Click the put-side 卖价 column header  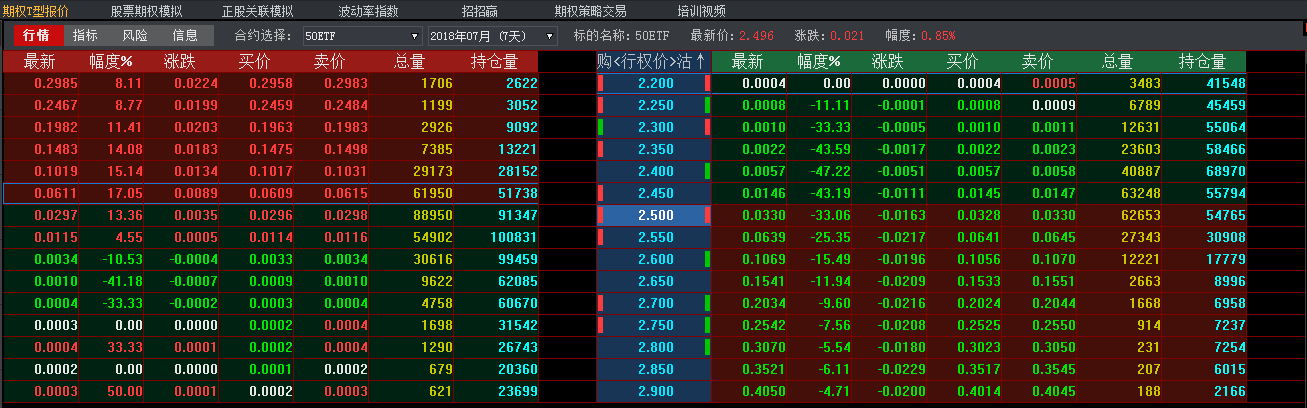point(1038,61)
